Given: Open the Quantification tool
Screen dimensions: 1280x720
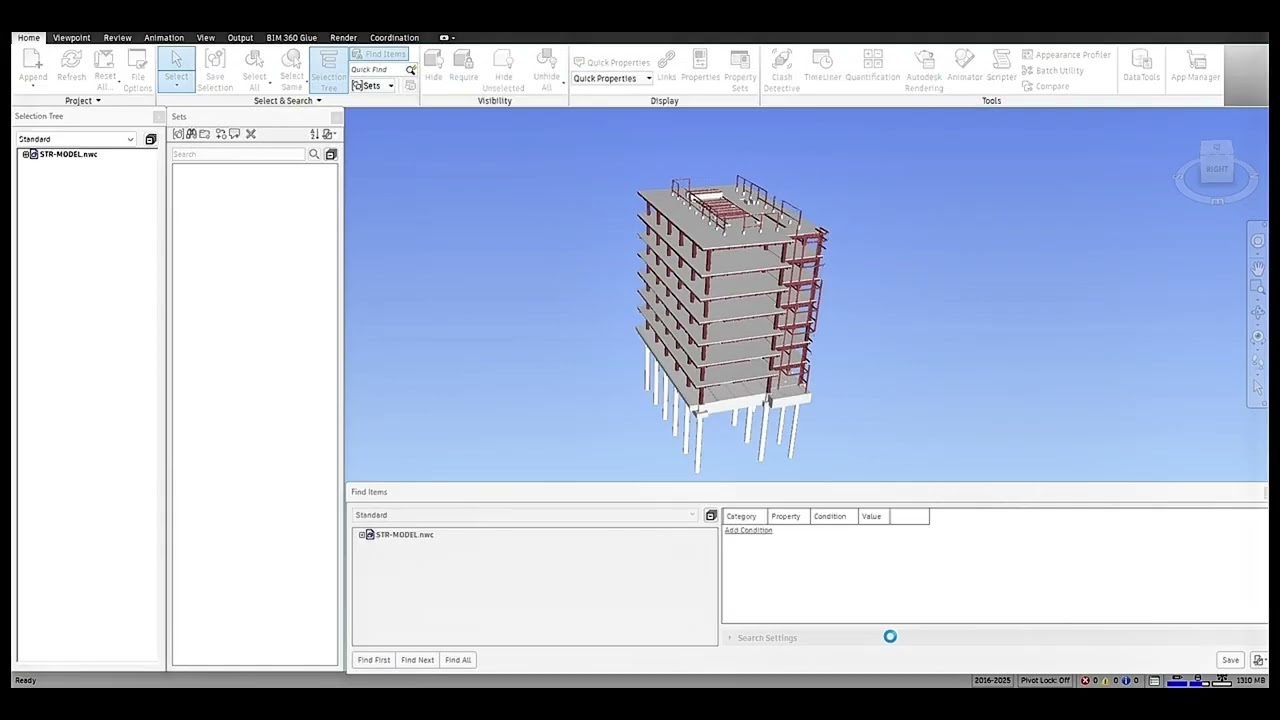Looking at the screenshot, I should click(873, 67).
